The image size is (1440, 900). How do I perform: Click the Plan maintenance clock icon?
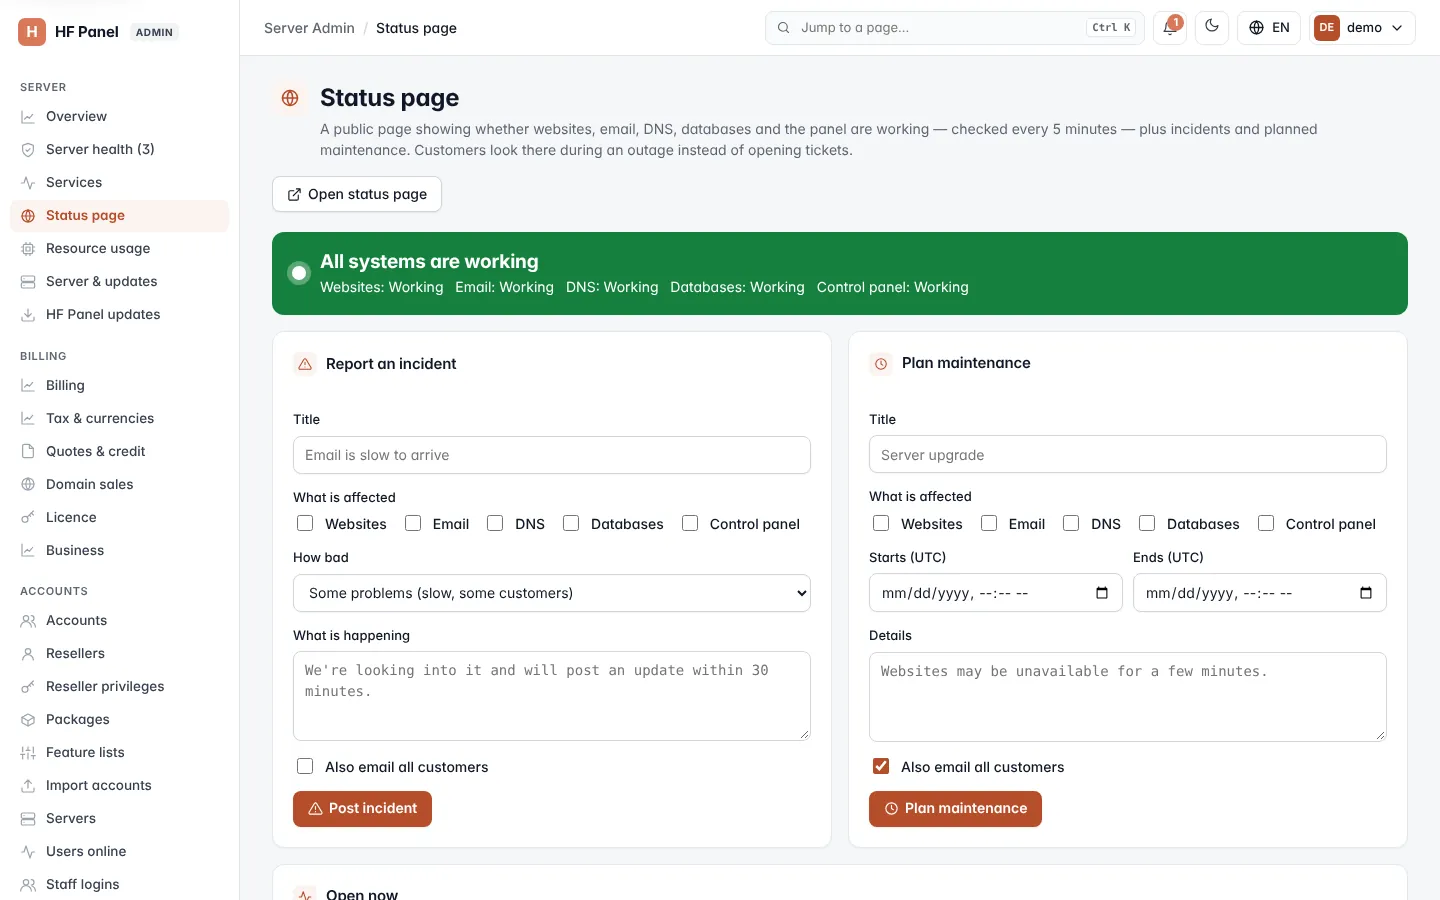tap(881, 364)
